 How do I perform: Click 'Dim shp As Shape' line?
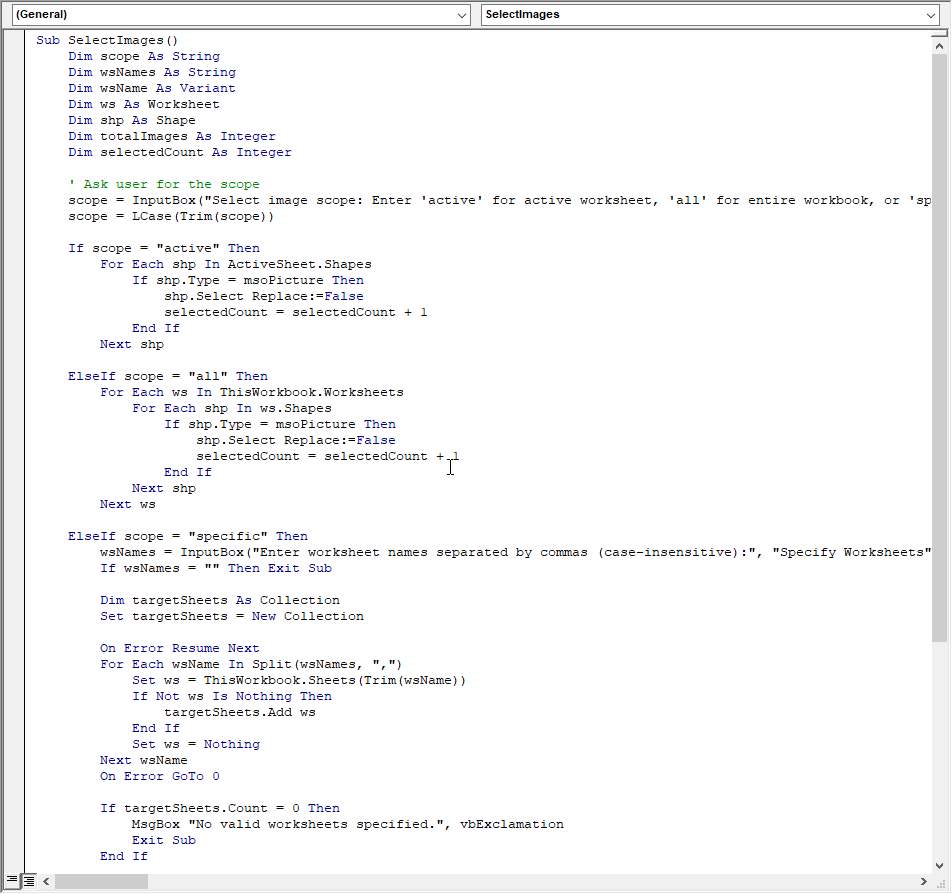(x=132, y=120)
